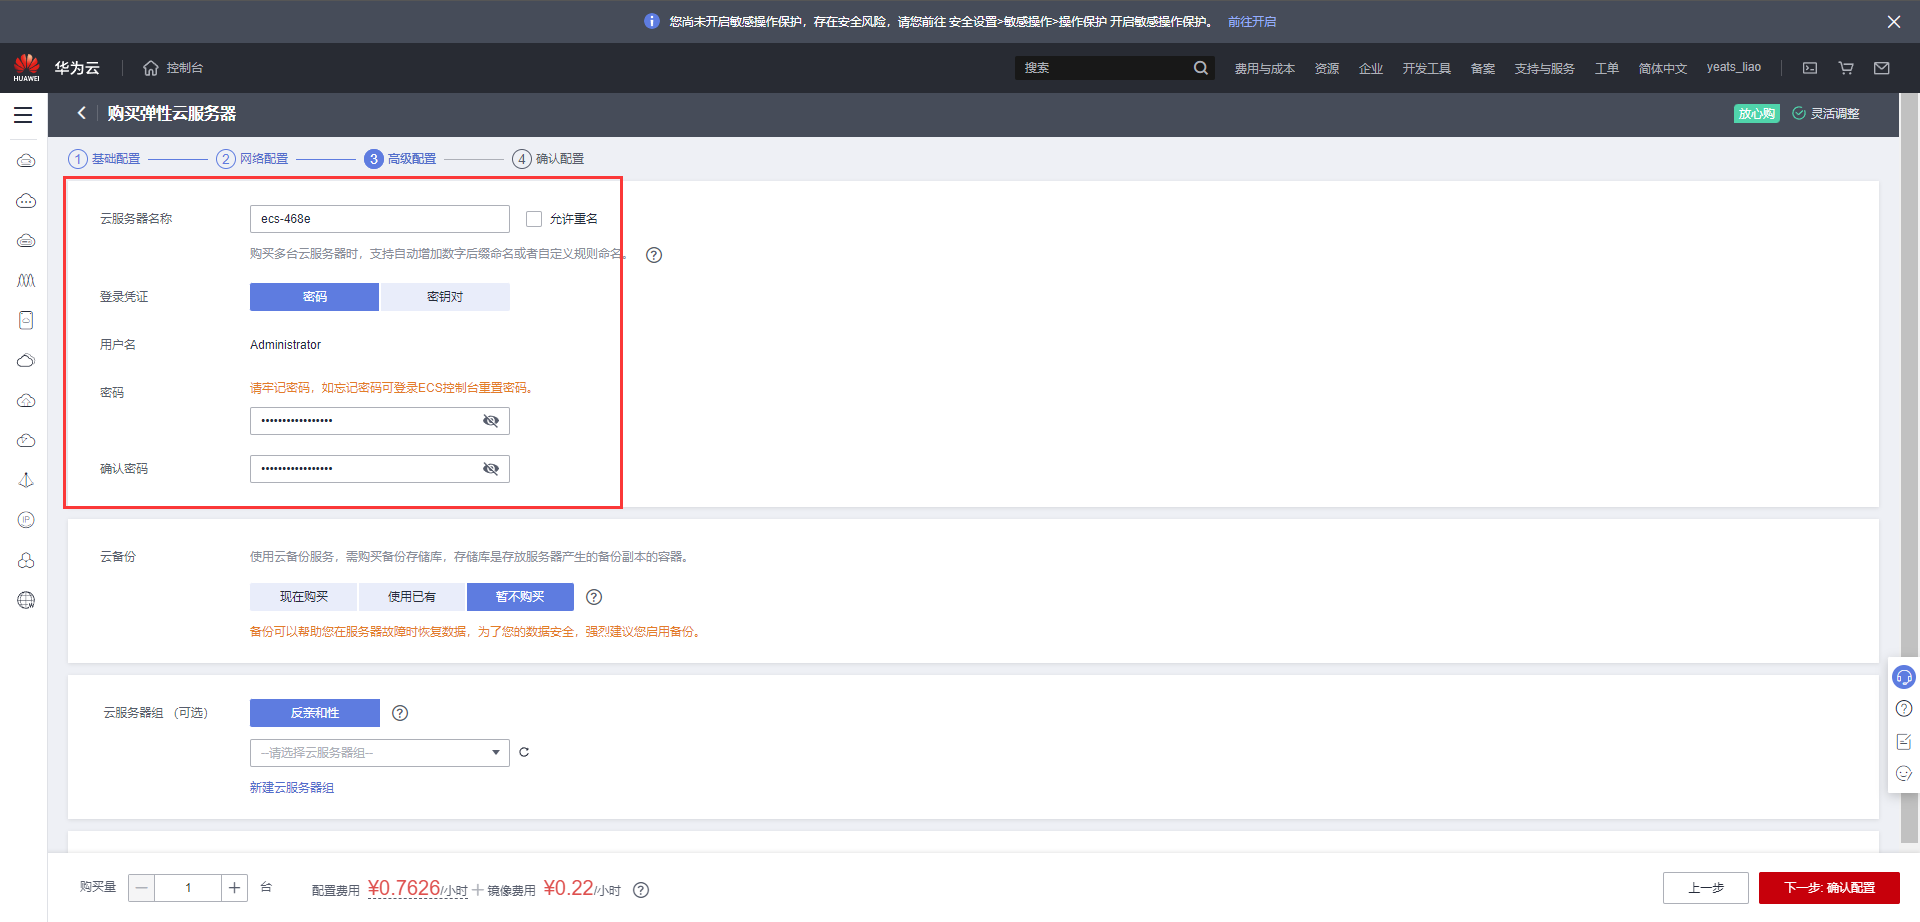
Task: Open the sailboat icon in left sidebar
Action: tap(26, 480)
